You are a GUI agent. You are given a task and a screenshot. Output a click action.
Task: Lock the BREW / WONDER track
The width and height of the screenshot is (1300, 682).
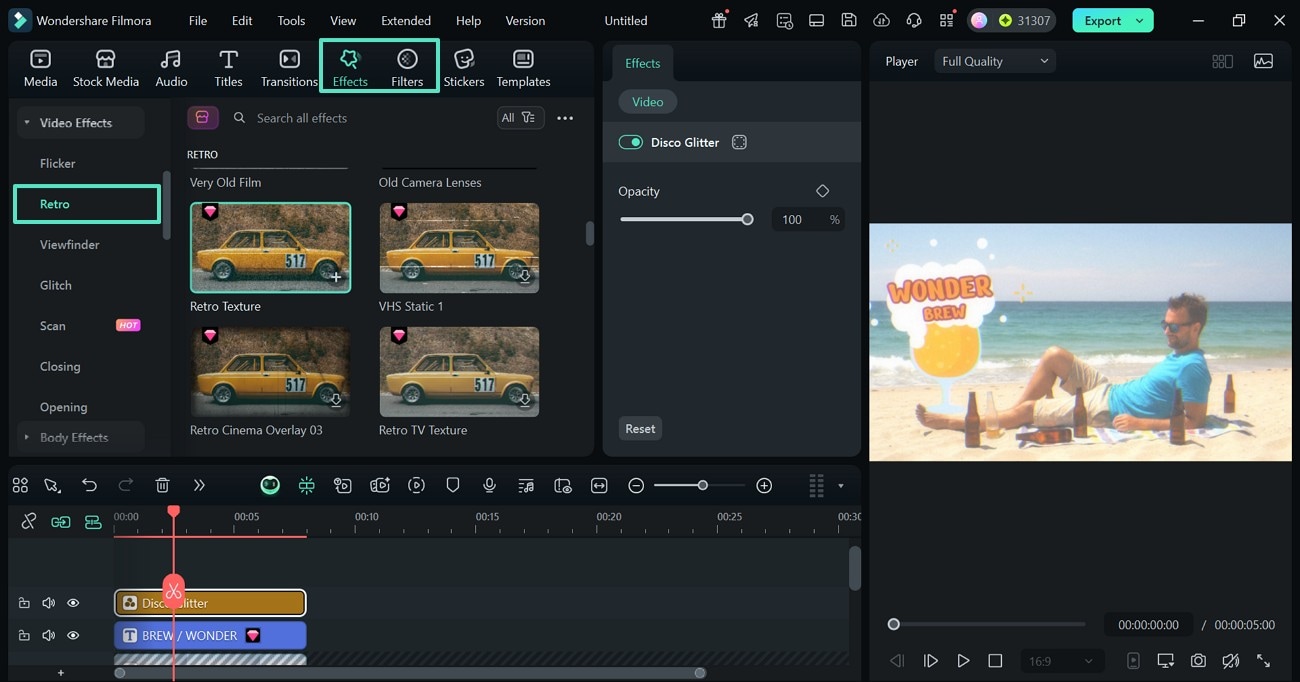(24, 635)
